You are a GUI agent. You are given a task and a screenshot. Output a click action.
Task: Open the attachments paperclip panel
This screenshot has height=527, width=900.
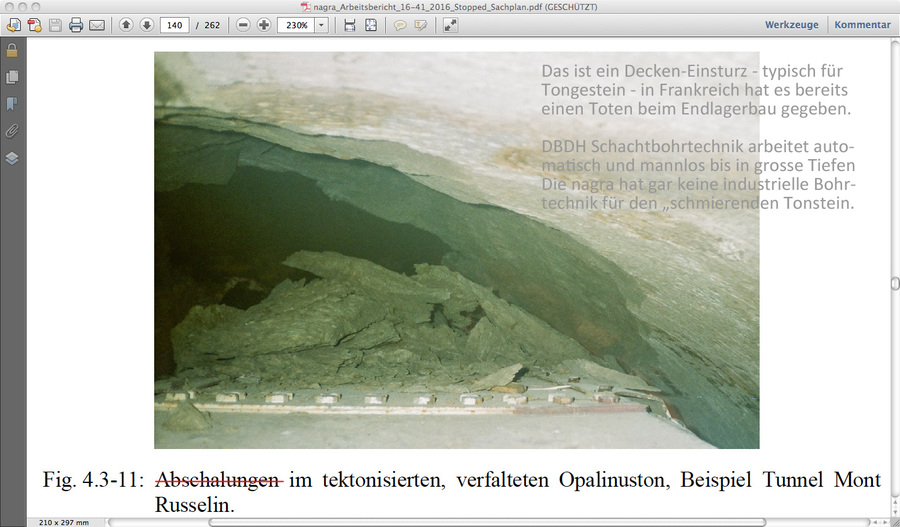pos(12,130)
